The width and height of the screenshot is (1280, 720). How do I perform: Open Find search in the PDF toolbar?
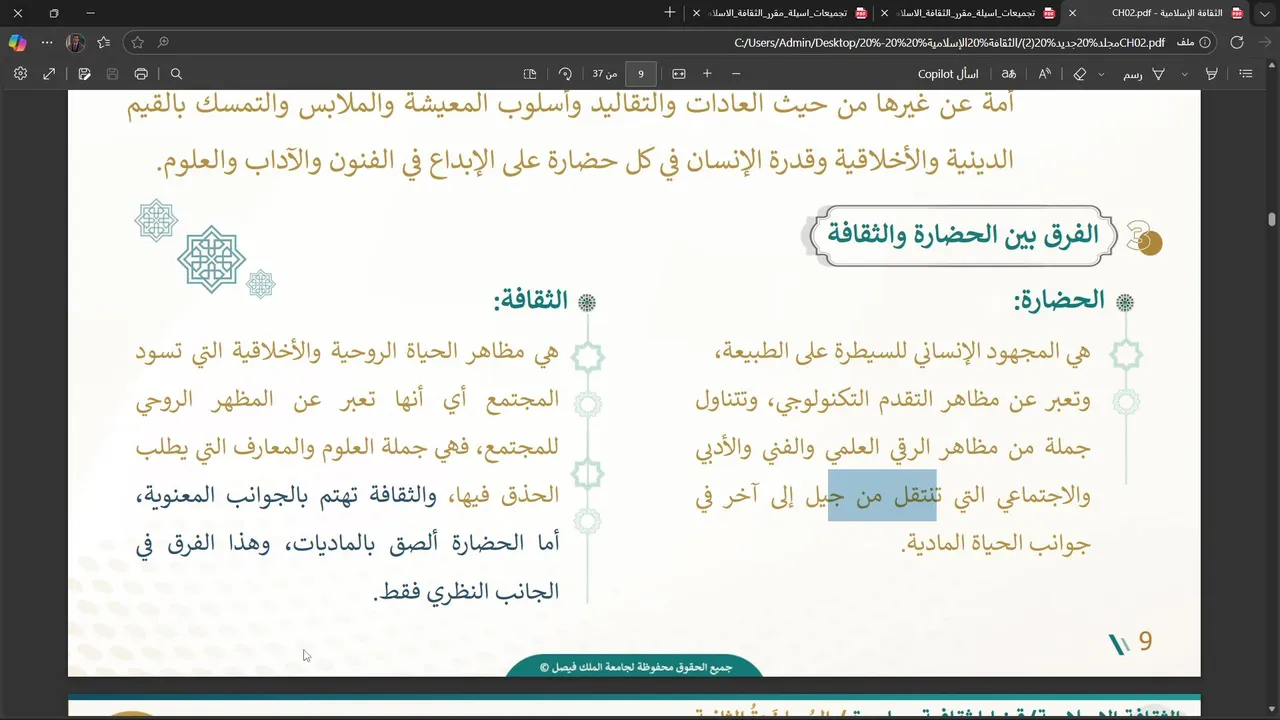[176, 74]
